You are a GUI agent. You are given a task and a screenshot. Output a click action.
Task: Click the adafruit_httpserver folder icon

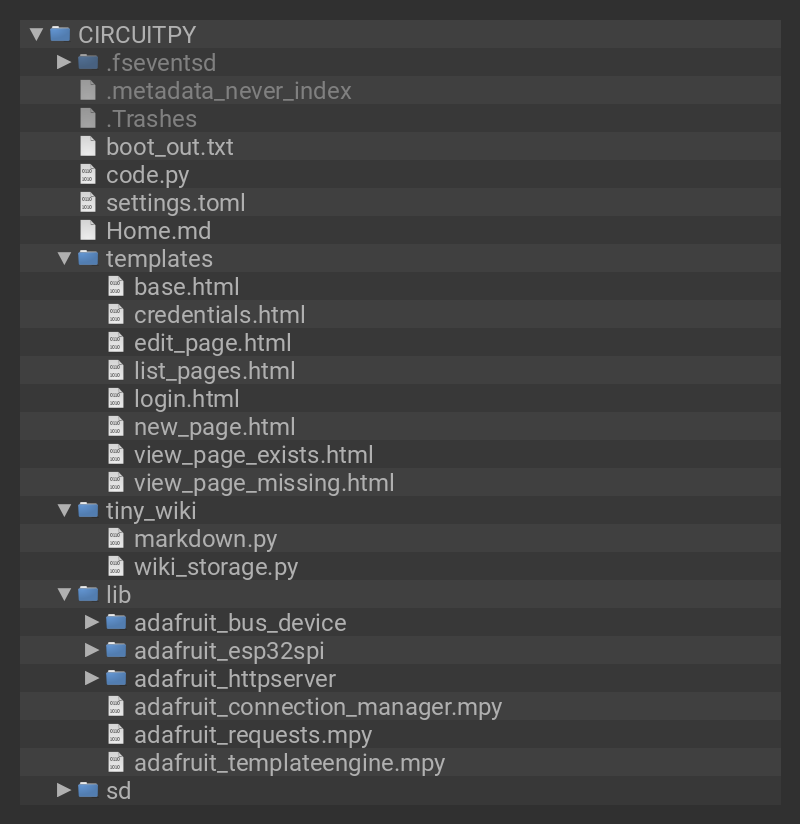(116, 679)
